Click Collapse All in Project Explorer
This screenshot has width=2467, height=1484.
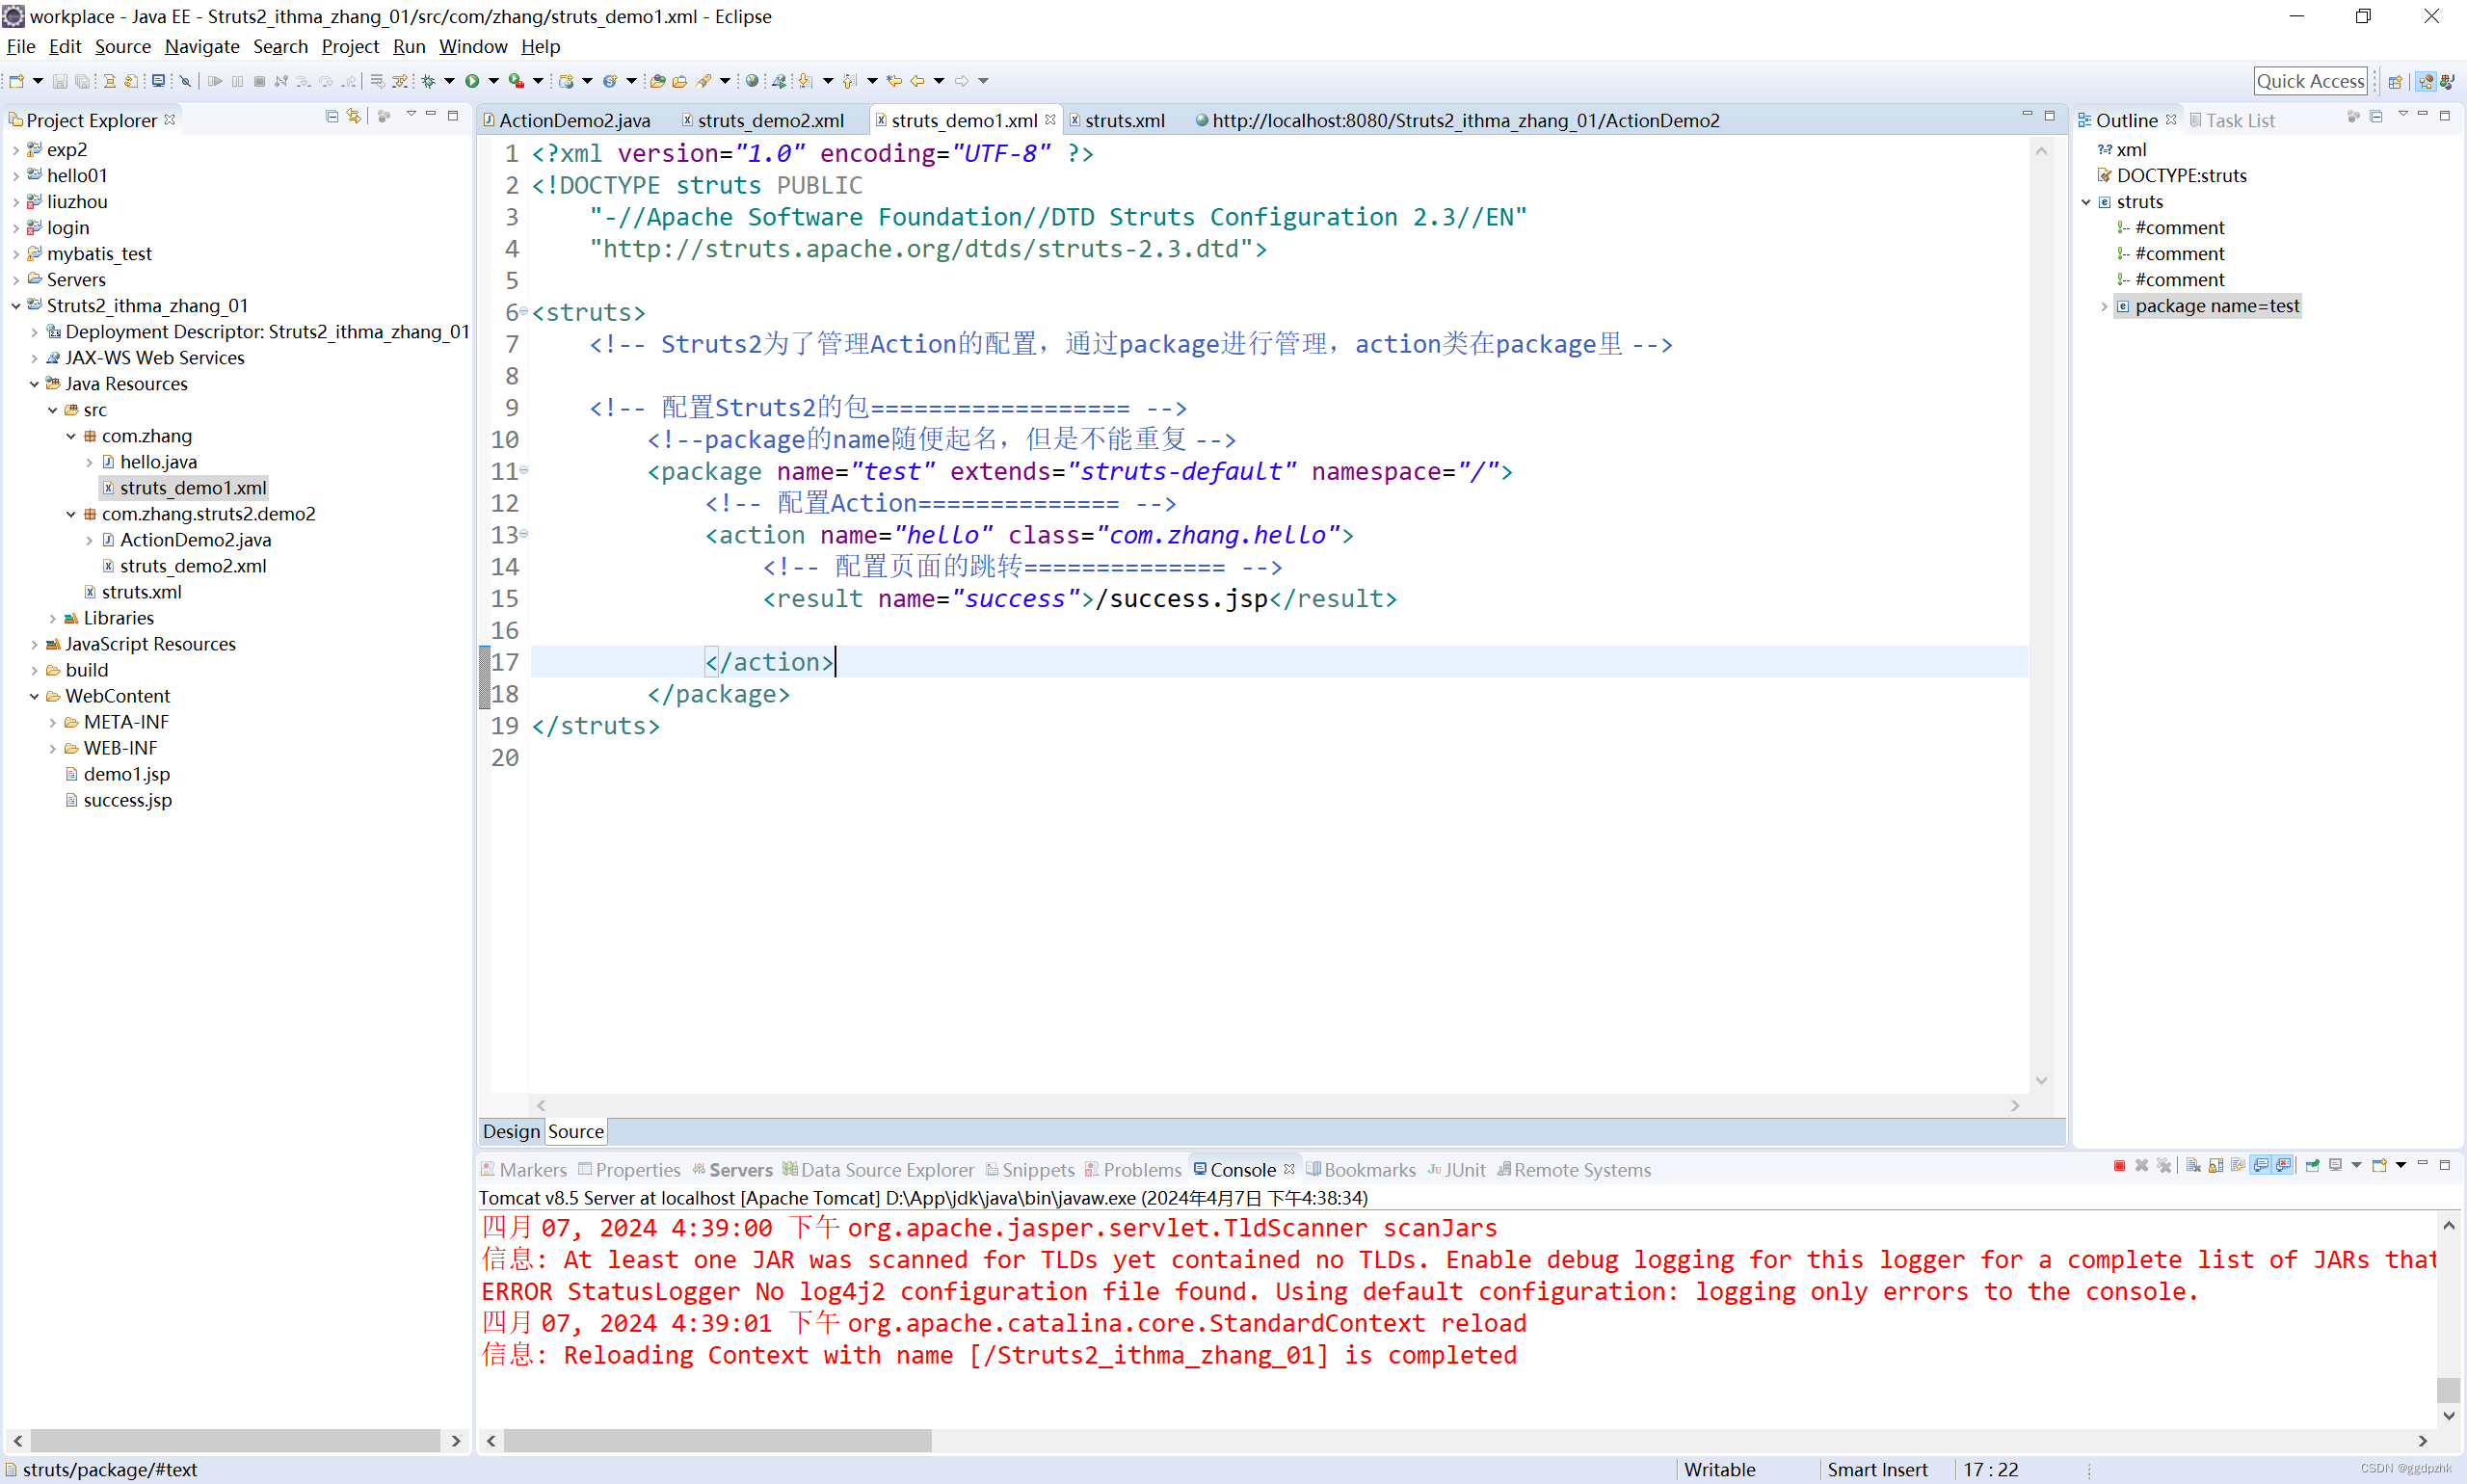pyautogui.click(x=331, y=117)
